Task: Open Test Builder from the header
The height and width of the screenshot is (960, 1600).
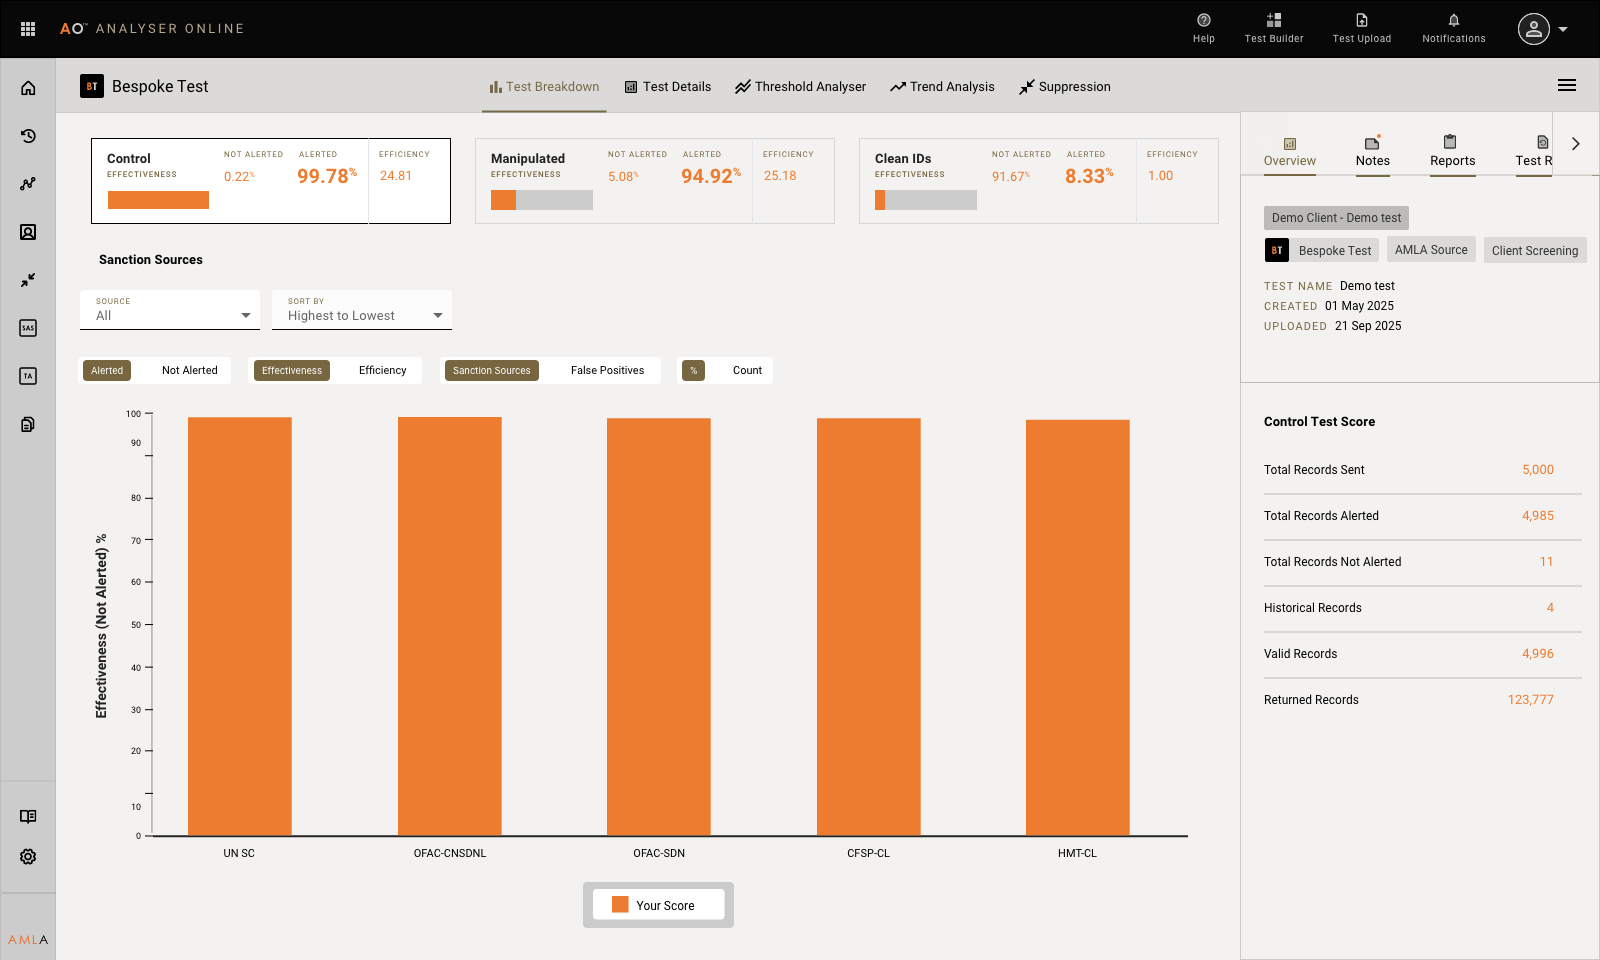Action: tap(1273, 28)
